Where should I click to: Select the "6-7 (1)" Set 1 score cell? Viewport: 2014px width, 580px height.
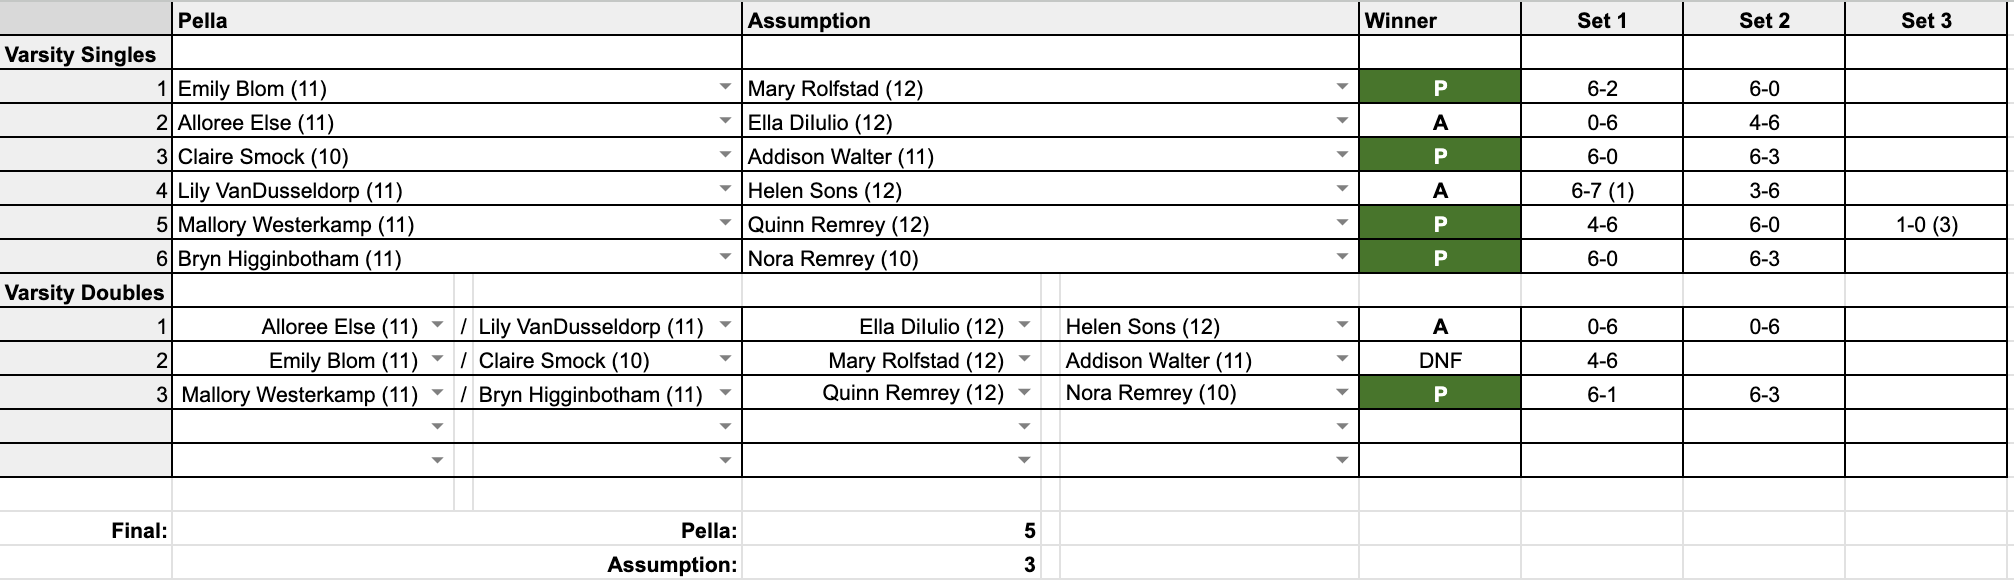pyautogui.click(x=1602, y=190)
